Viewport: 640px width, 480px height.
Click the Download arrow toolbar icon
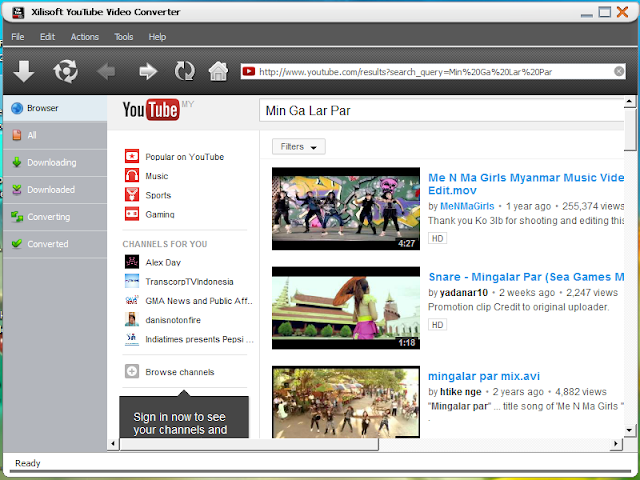pos(24,71)
